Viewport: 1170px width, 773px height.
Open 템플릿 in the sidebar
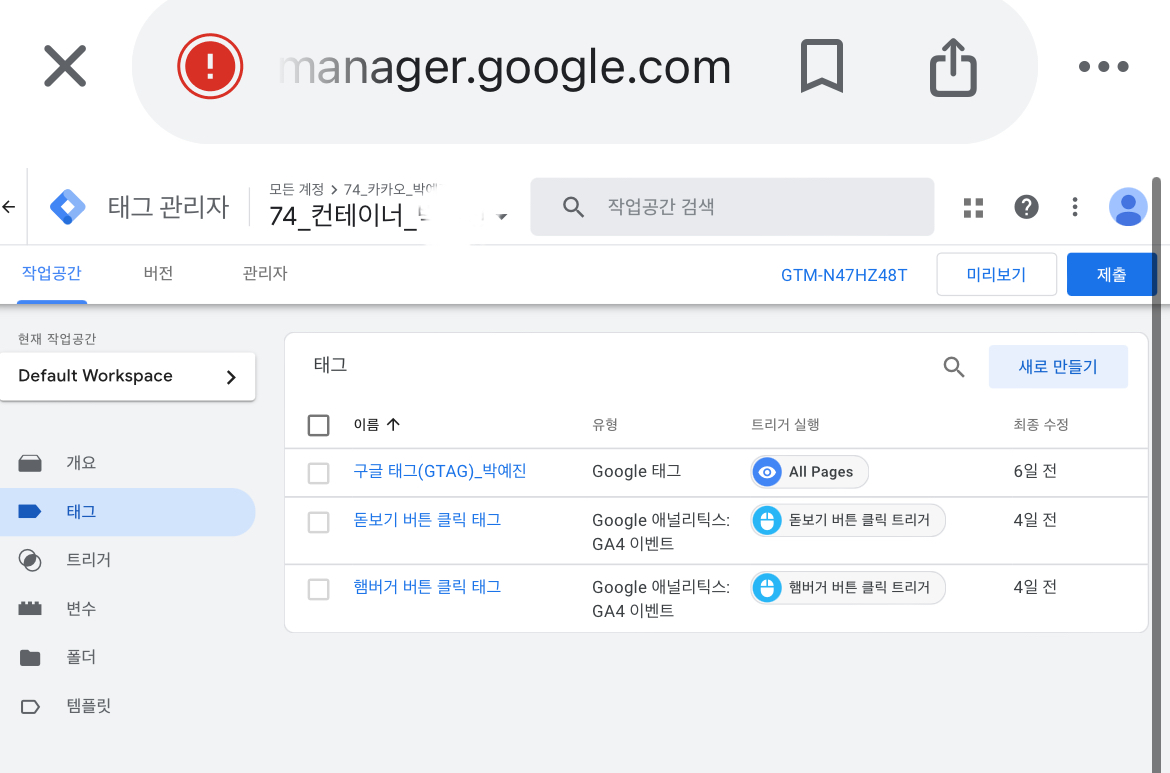(x=128, y=706)
